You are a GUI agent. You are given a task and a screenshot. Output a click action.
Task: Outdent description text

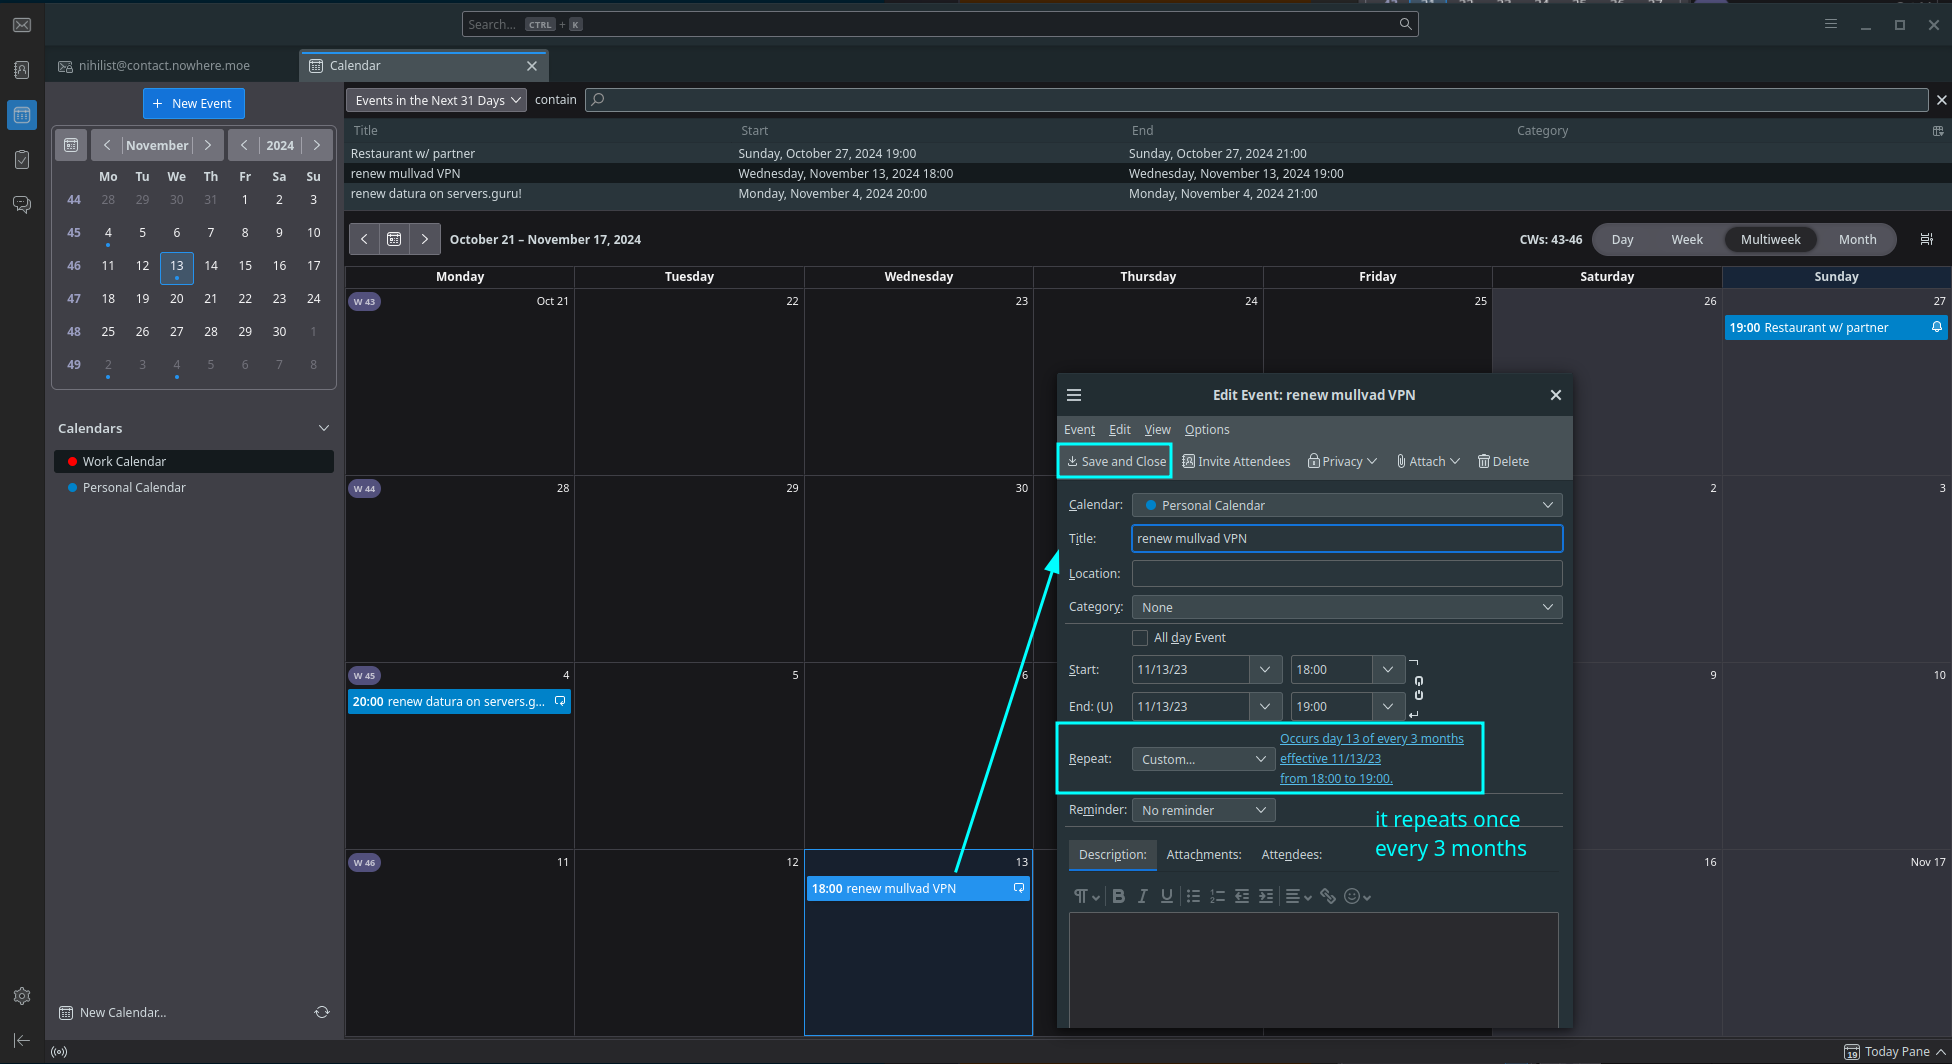(1242, 896)
